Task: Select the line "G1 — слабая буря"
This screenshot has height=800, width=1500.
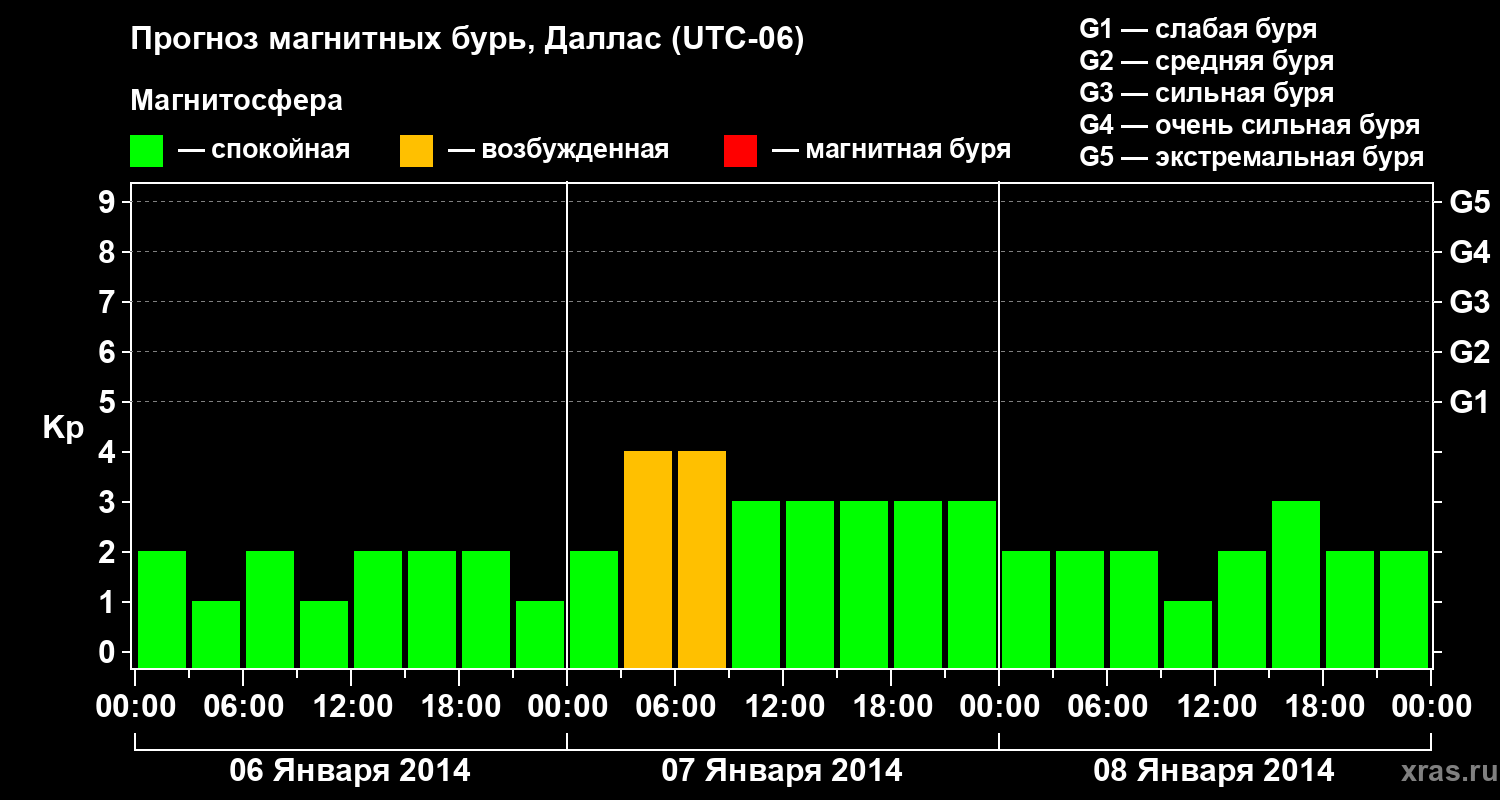Action: 1198,29
